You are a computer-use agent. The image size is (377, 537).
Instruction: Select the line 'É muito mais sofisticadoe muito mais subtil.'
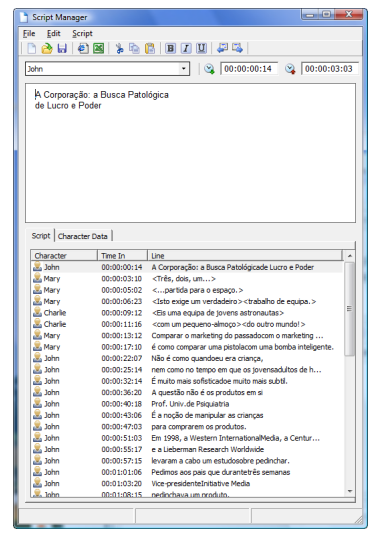pos(187,381)
